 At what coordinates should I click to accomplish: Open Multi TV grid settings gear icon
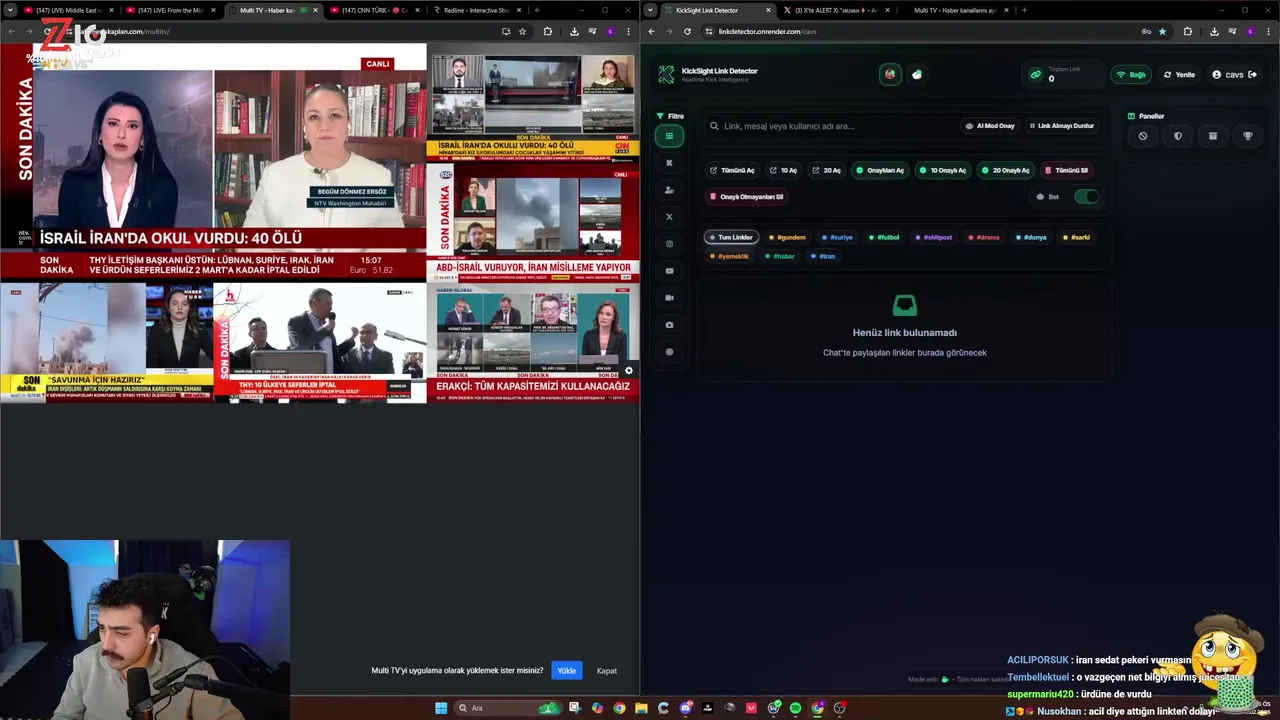click(x=629, y=371)
